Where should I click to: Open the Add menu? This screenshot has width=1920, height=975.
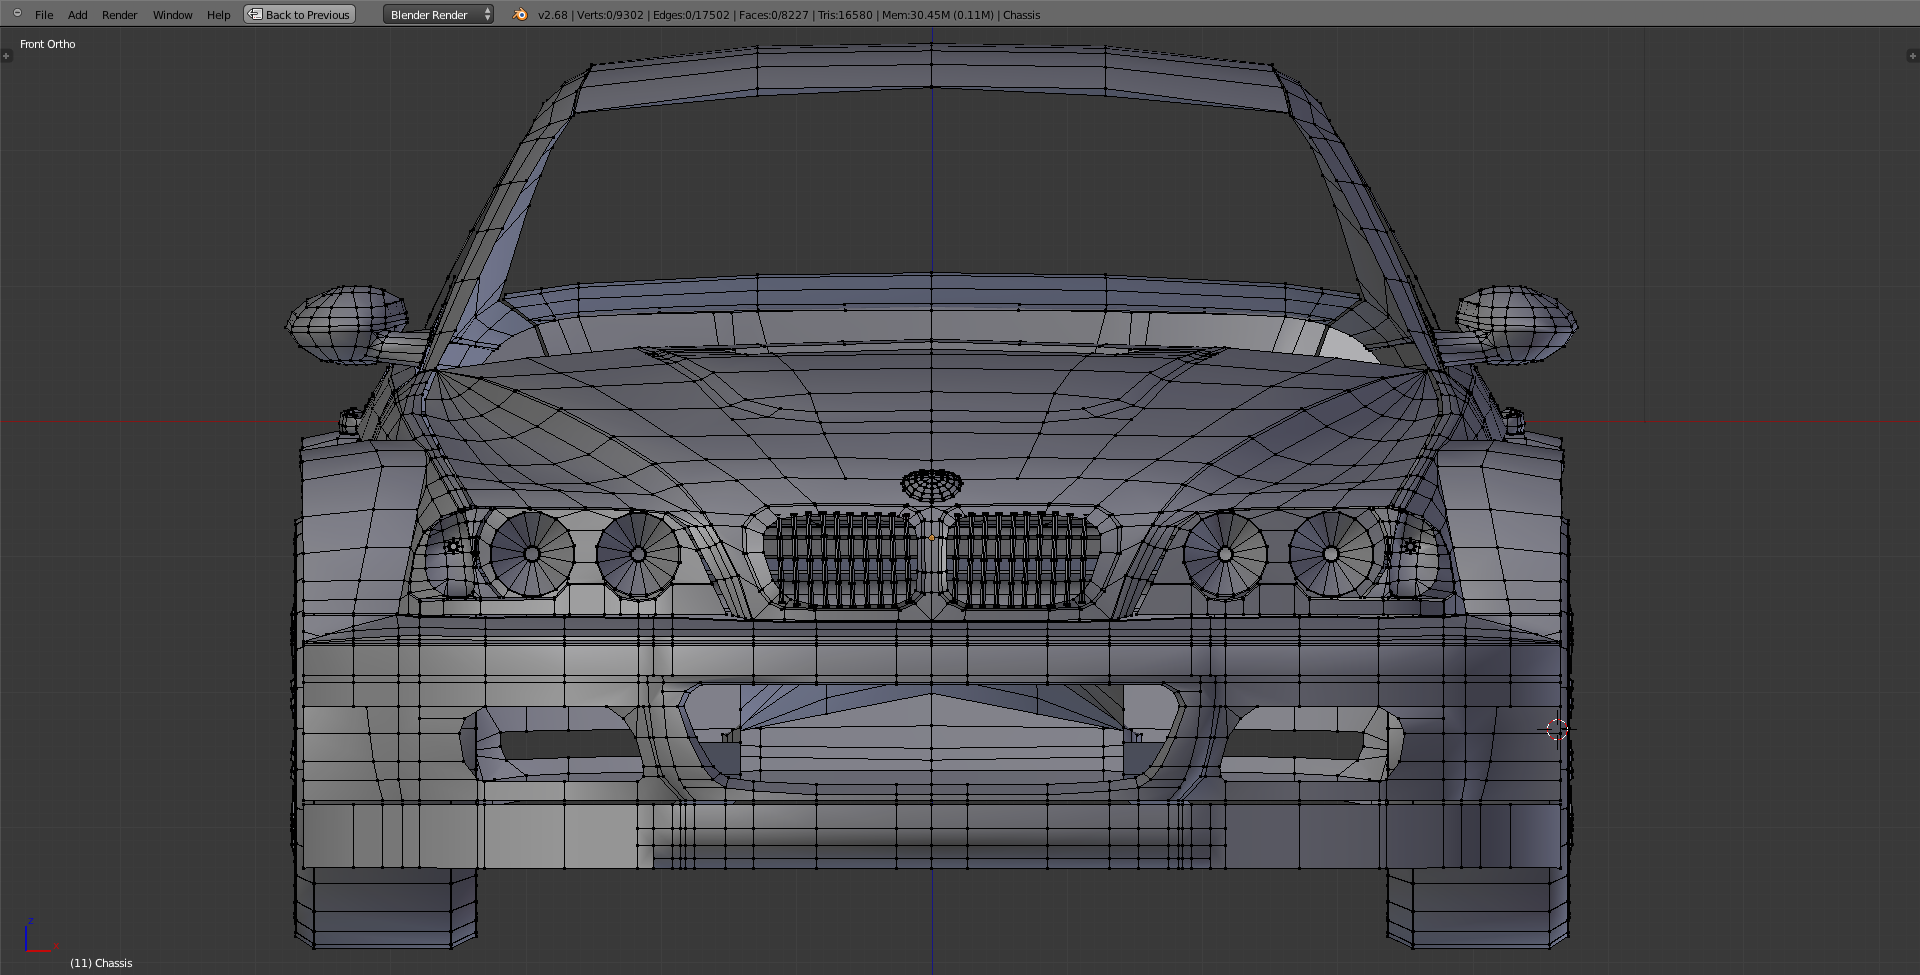[x=78, y=15]
